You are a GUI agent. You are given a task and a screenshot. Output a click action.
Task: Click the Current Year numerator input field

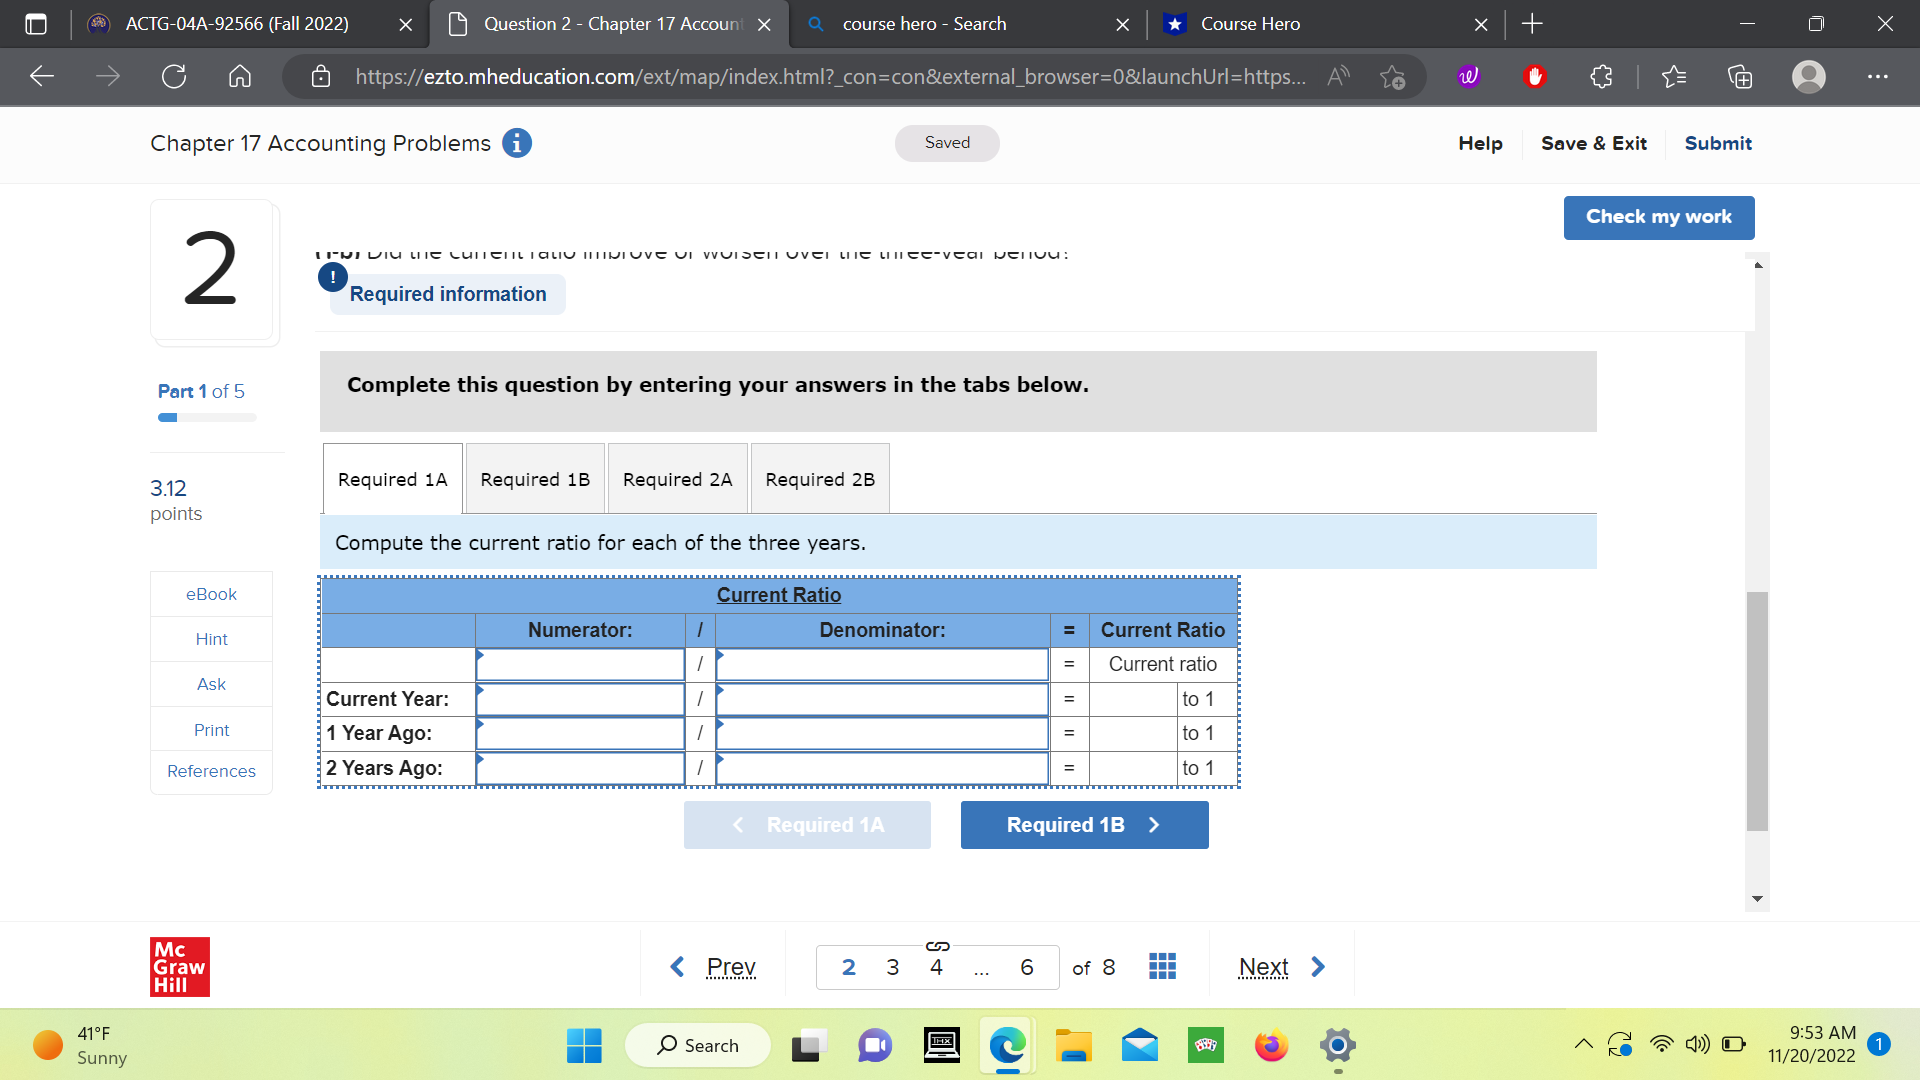[x=580, y=699]
